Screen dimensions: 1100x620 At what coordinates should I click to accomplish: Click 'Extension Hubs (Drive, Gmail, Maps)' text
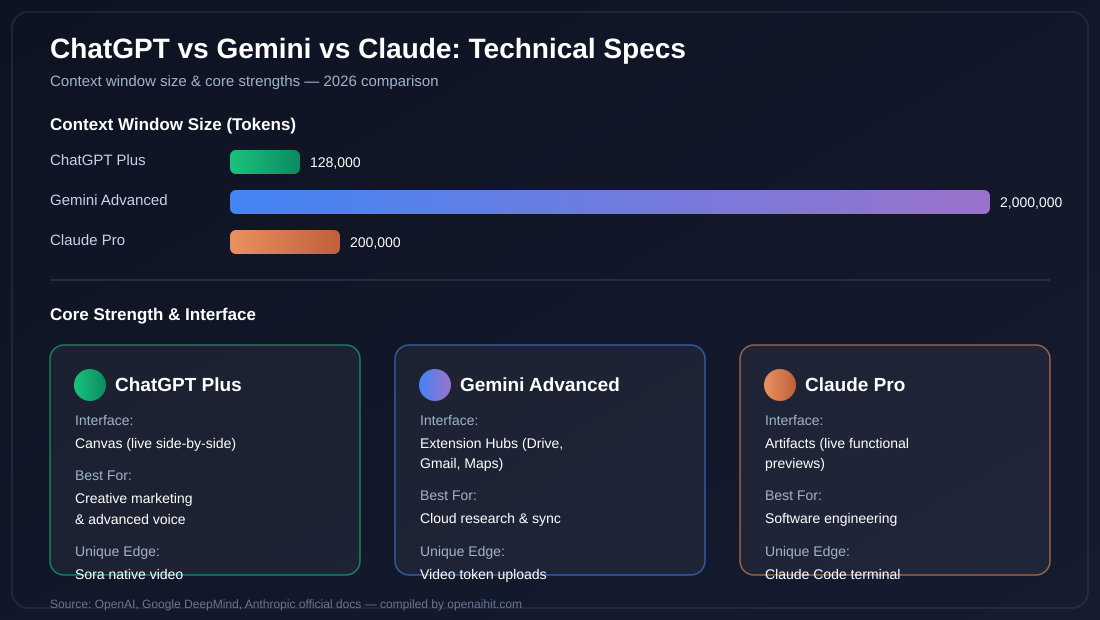click(x=491, y=454)
